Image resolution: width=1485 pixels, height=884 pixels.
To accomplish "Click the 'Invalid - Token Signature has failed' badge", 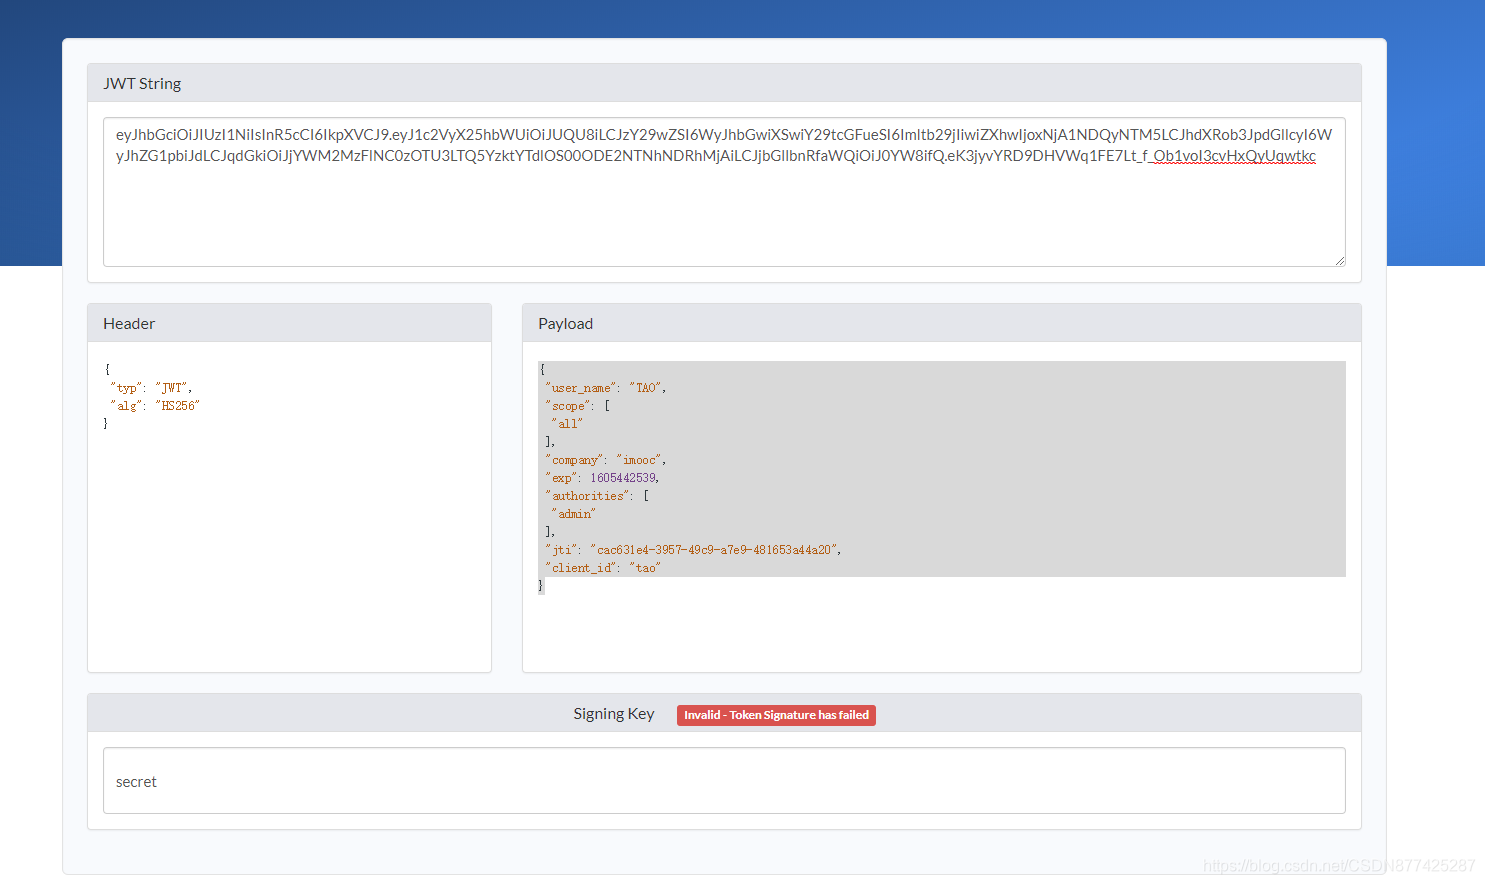I will [x=776, y=715].
